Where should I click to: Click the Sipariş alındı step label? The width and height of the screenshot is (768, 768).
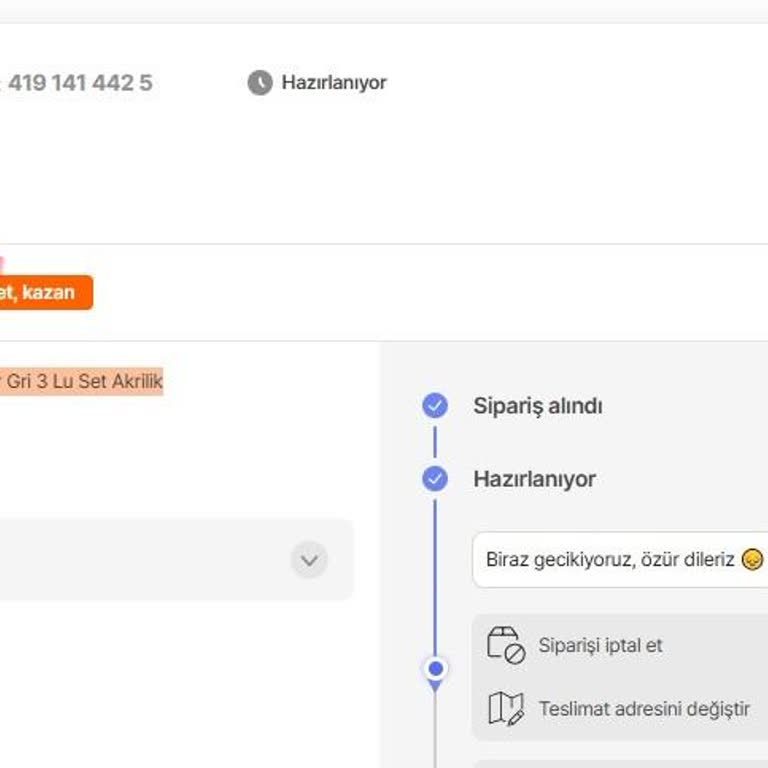(x=538, y=406)
